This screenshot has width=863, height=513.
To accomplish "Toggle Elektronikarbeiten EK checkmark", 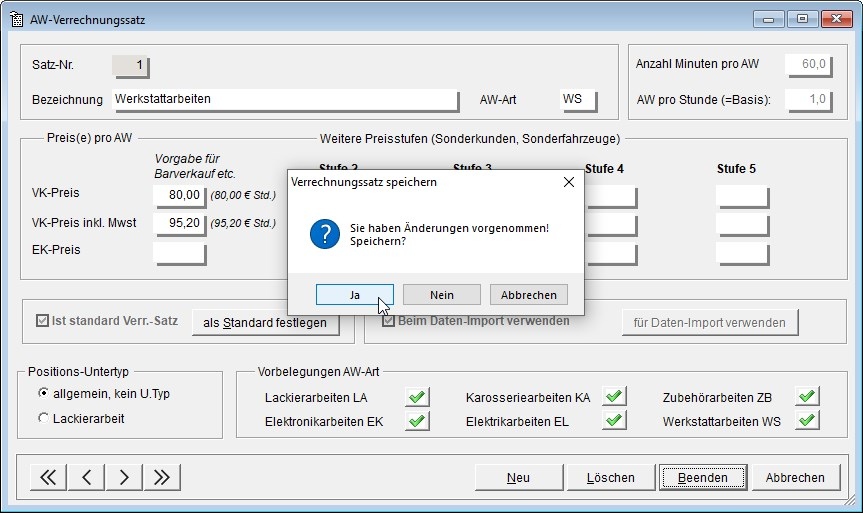I will pyautogui.click(x=417, y=421).
